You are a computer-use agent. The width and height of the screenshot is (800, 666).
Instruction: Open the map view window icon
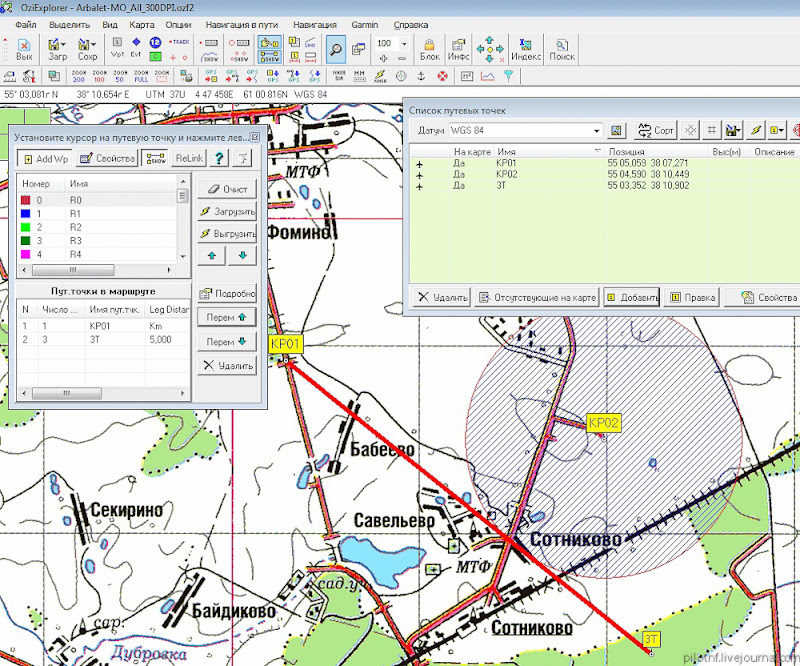coord(359,50)
